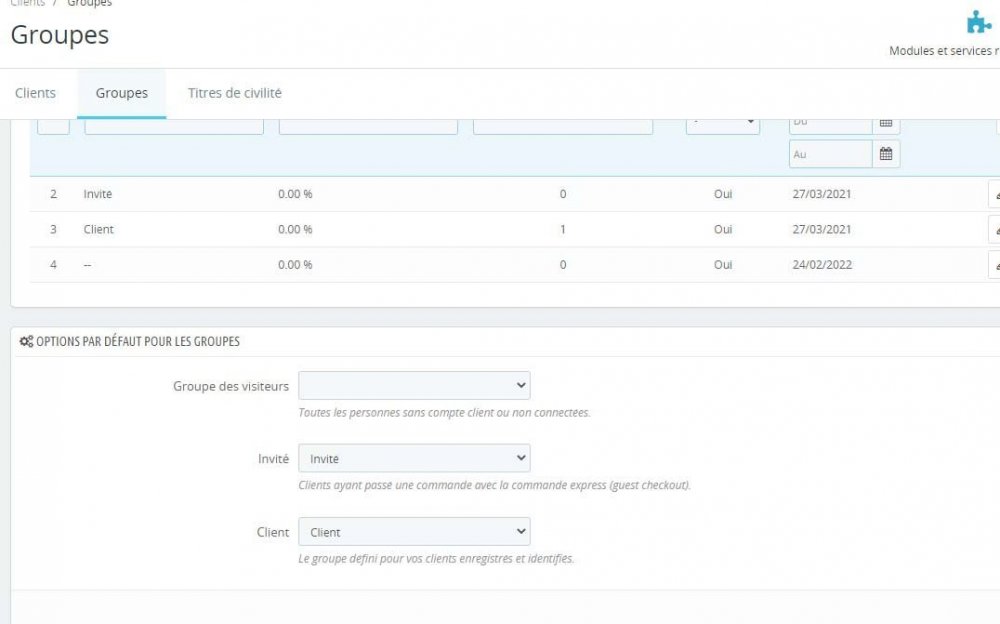Open the Client group row in the table
Image resolution: width=1000 pixels, height=624 pixels.
pyautogui.click(x=99, y=229)
